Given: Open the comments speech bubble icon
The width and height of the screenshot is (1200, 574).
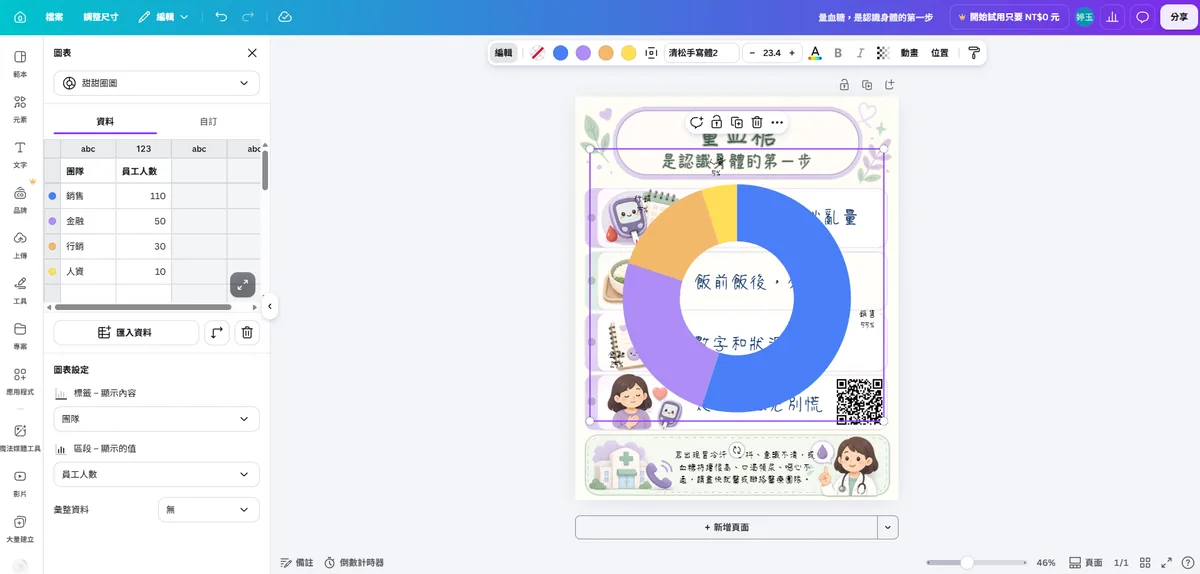Looking at the screenshot, I should pos(1142,17).
